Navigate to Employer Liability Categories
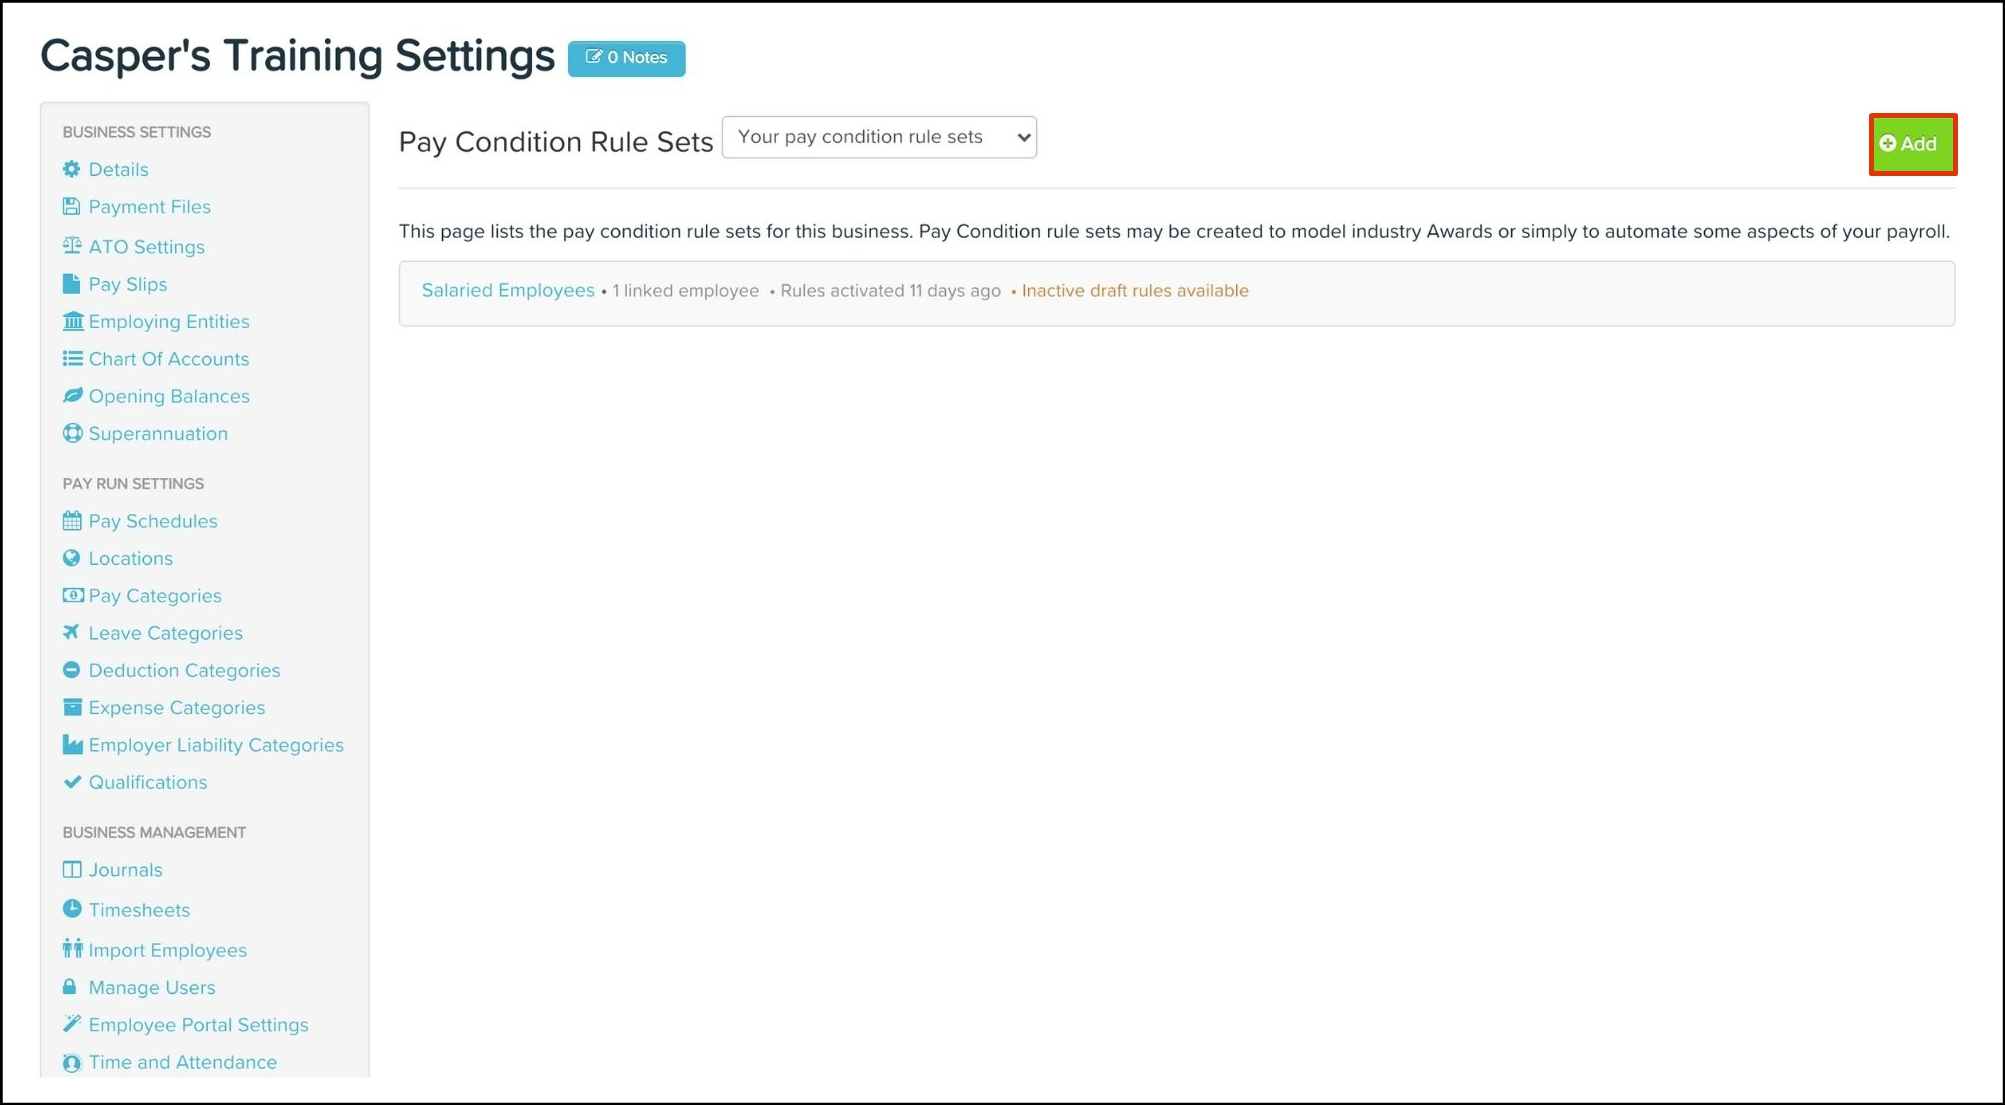The height and width of the screenshot is (1105, 2005). 215,745
